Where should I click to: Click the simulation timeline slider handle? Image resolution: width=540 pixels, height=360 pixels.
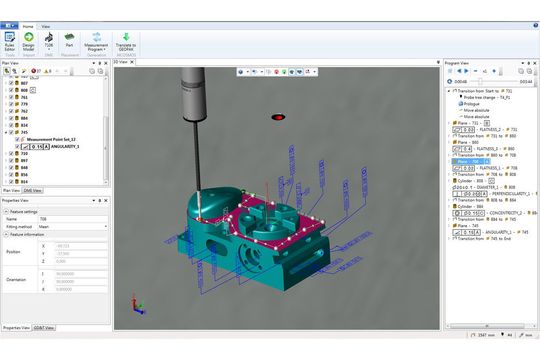coord(480,82)
